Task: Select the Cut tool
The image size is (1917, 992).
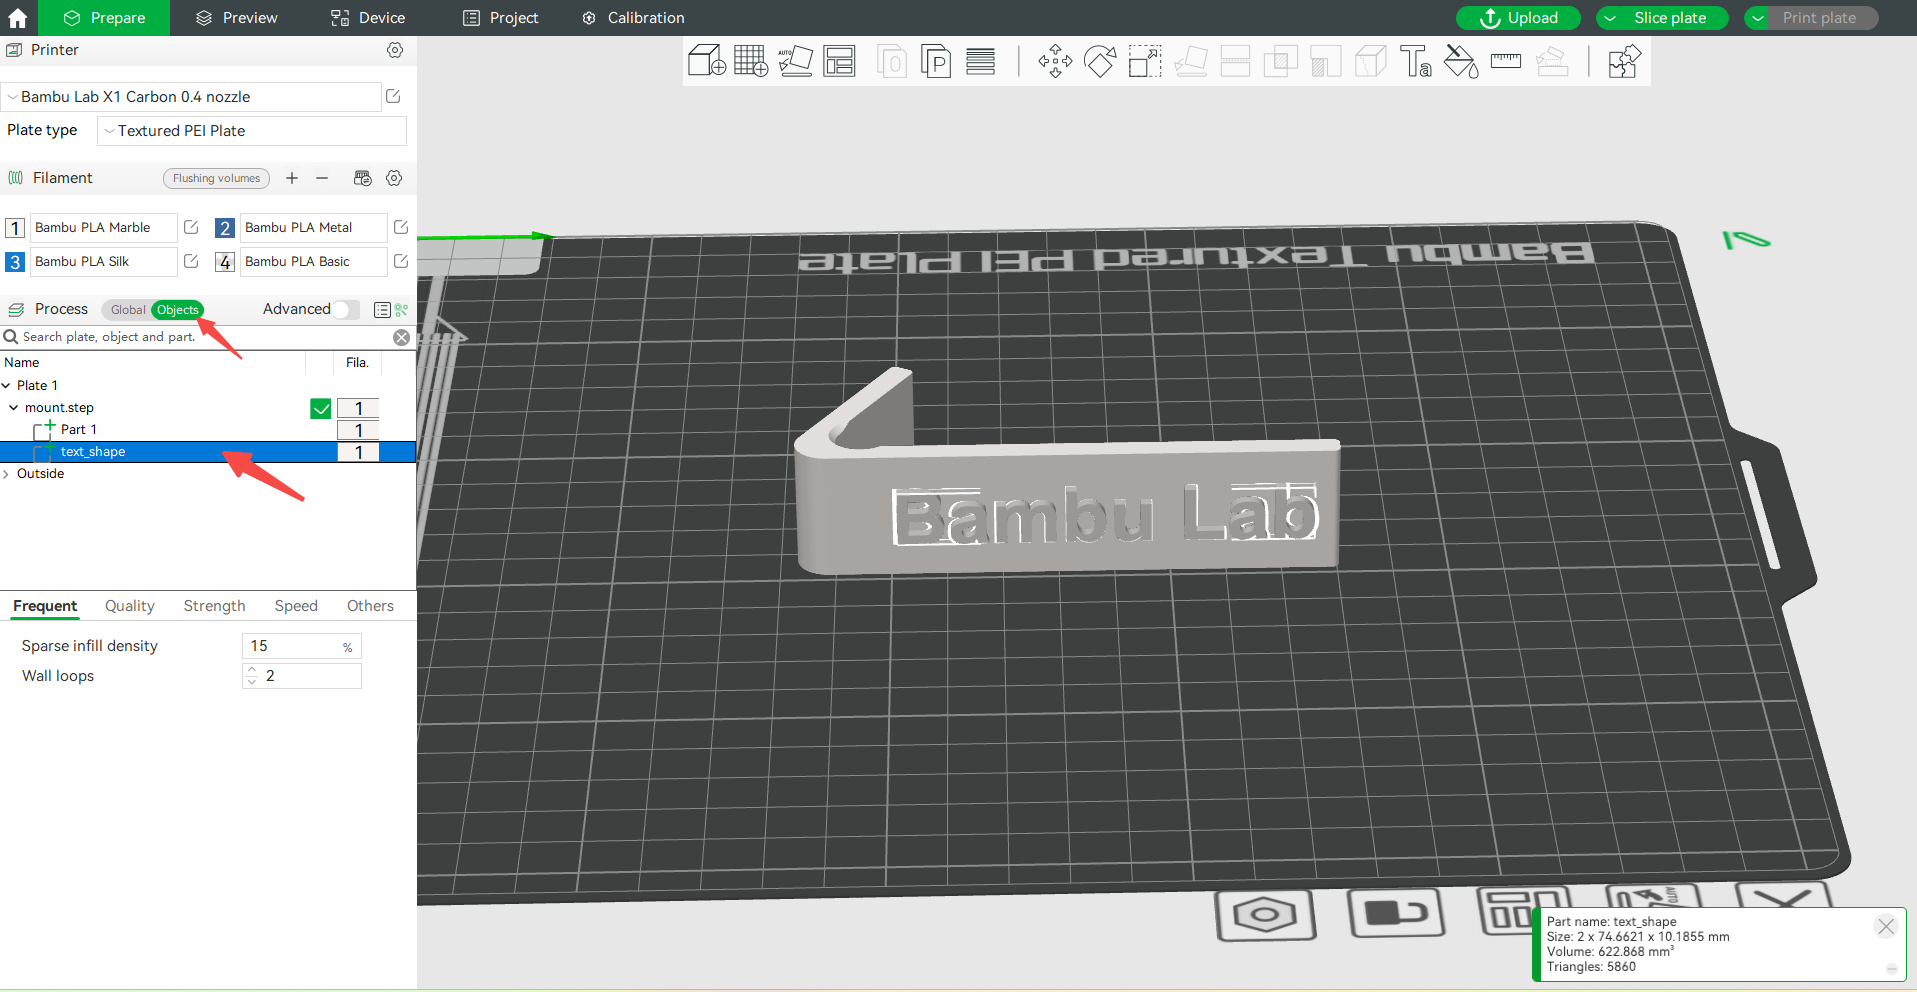Action: (1235, 61)
